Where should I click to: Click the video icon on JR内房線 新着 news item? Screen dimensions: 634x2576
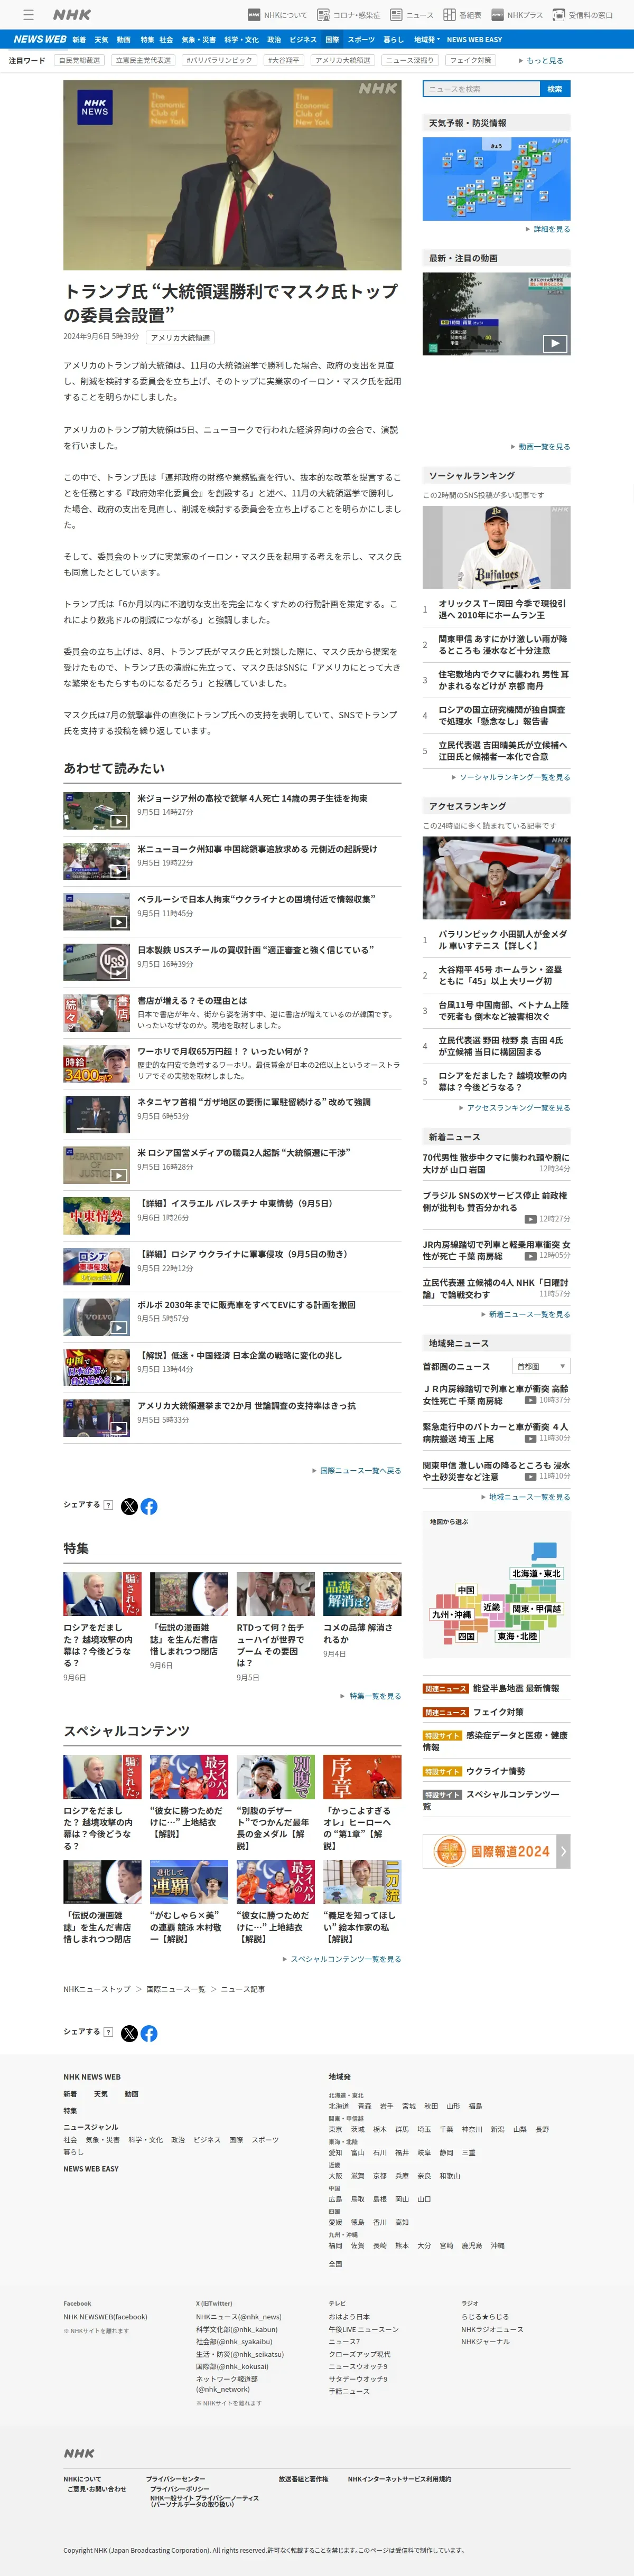tap(531, 1256)
